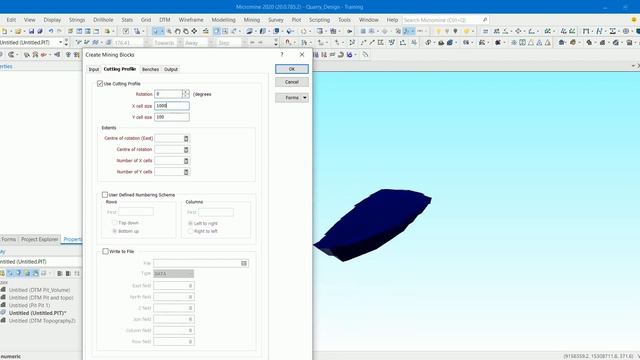
Task: Click the dark light bulb icon
Action: (456, 31)
